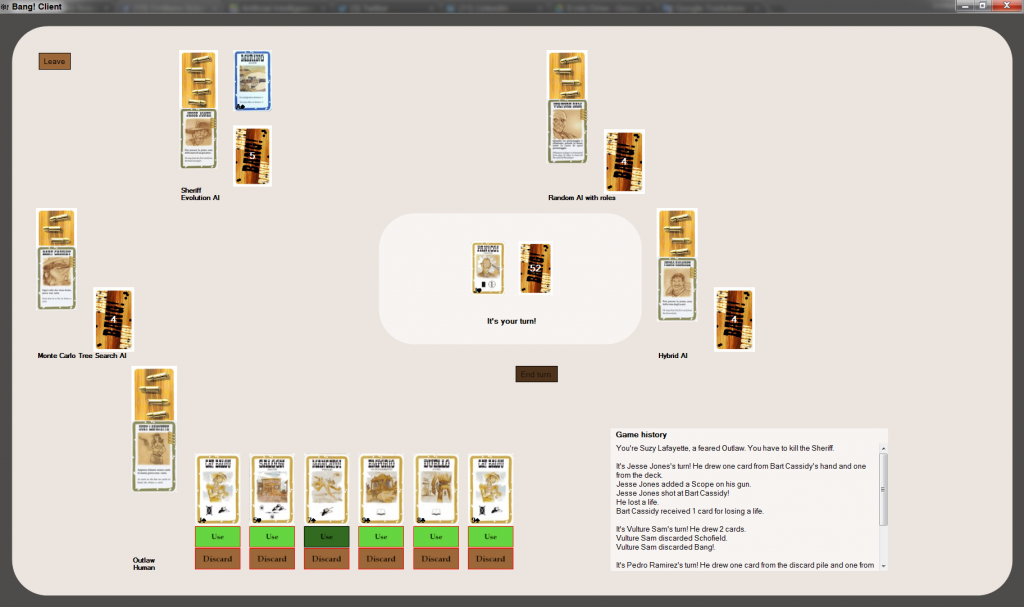Discard the Emporio card
The height and width of the screenshot is (607, 1024).
[381, 559]
